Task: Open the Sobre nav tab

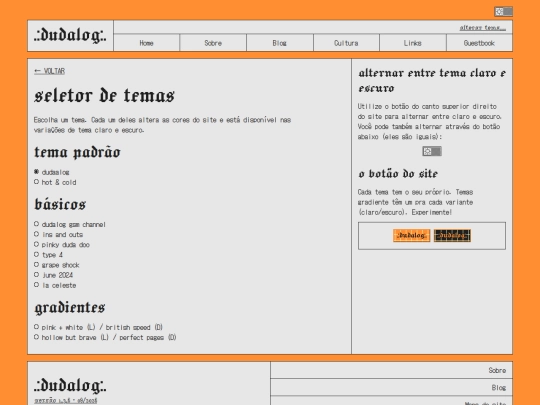Action: [213, 43]
